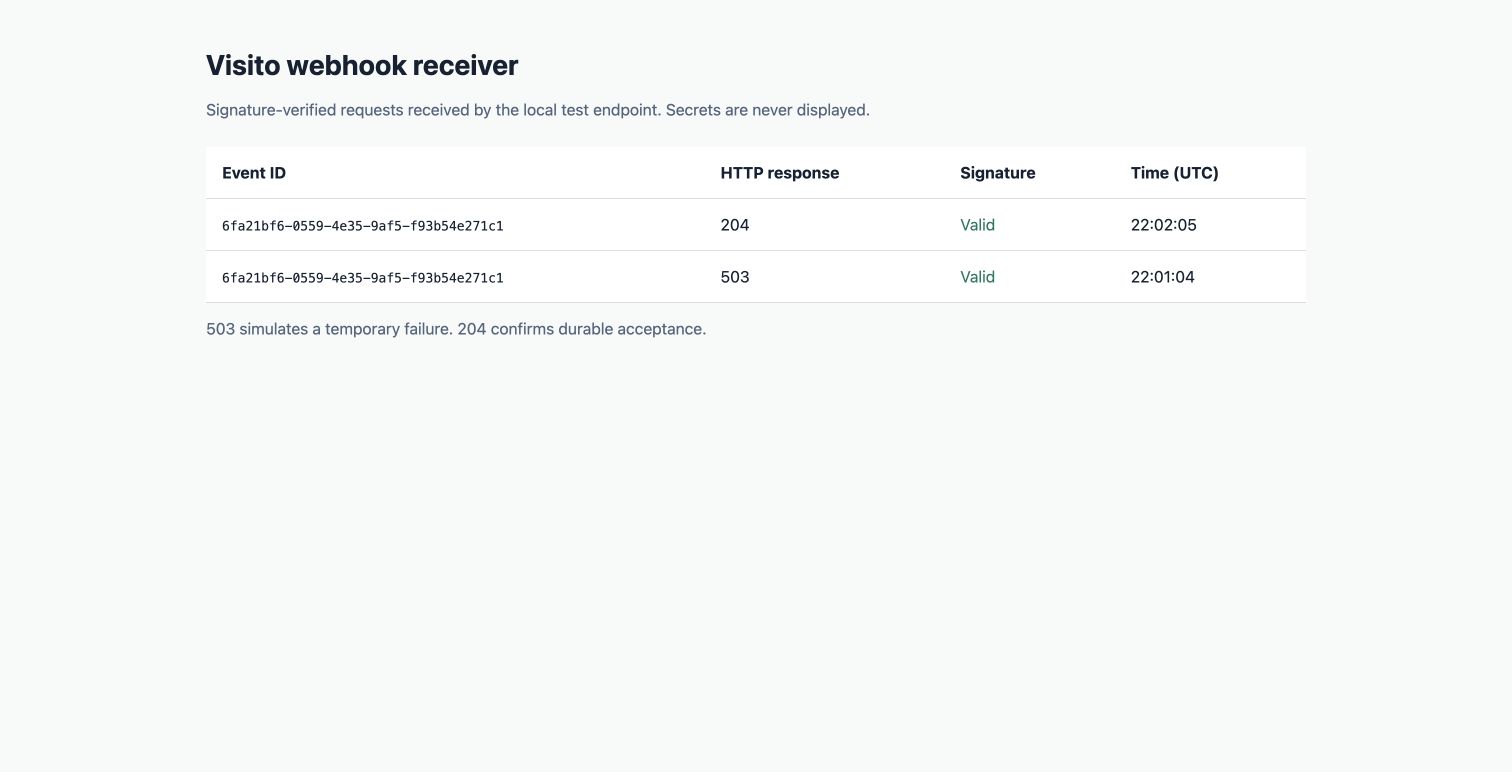Click the "22:02:05" time cell
This screenshot has height=772, width=1512.
click(1164, 225)
